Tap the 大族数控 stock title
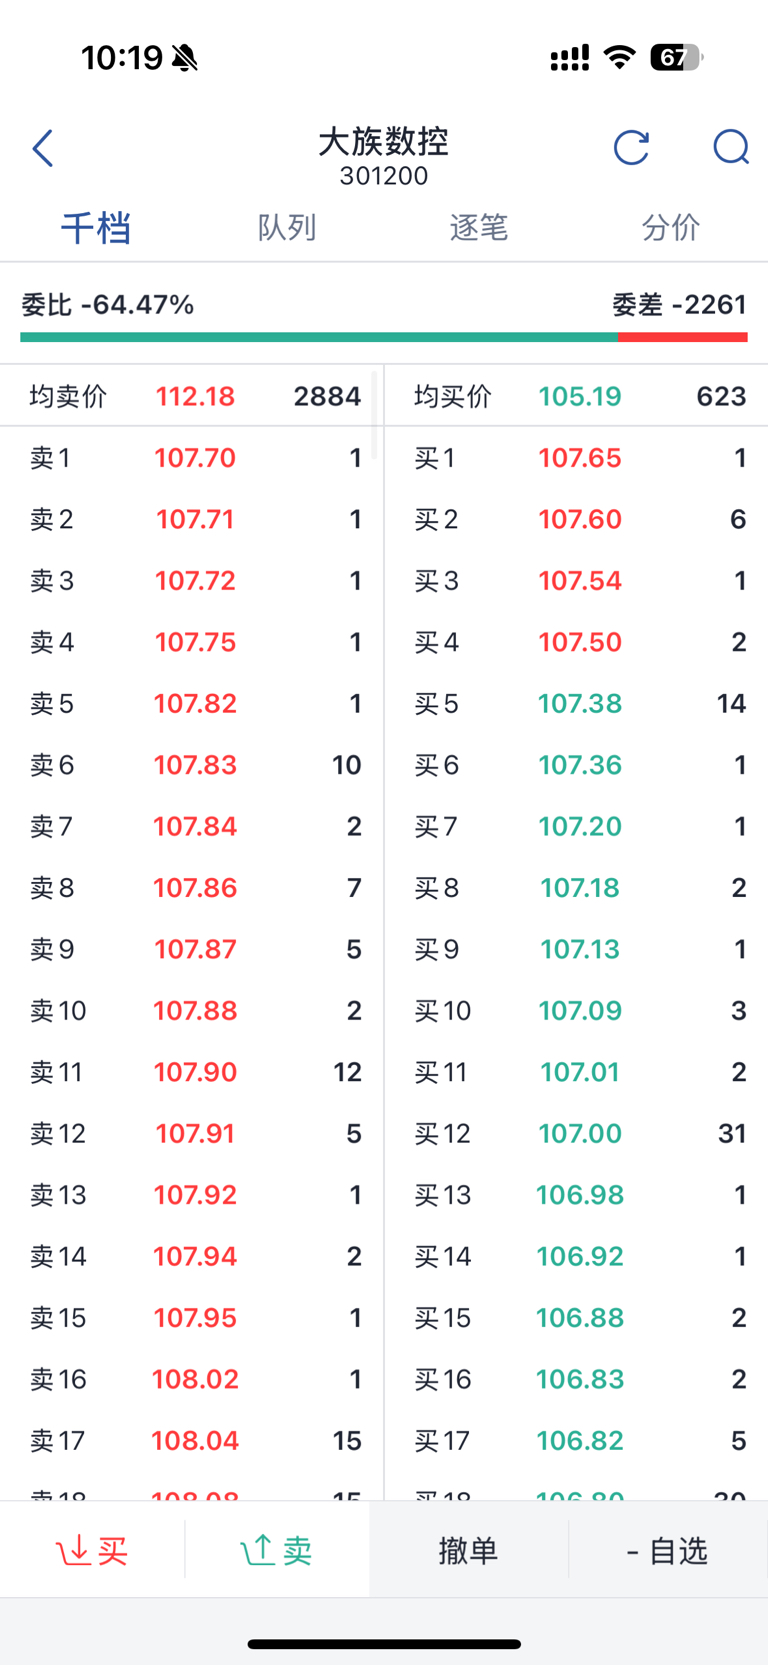The image size is (769, 1665). click(383, 143)
